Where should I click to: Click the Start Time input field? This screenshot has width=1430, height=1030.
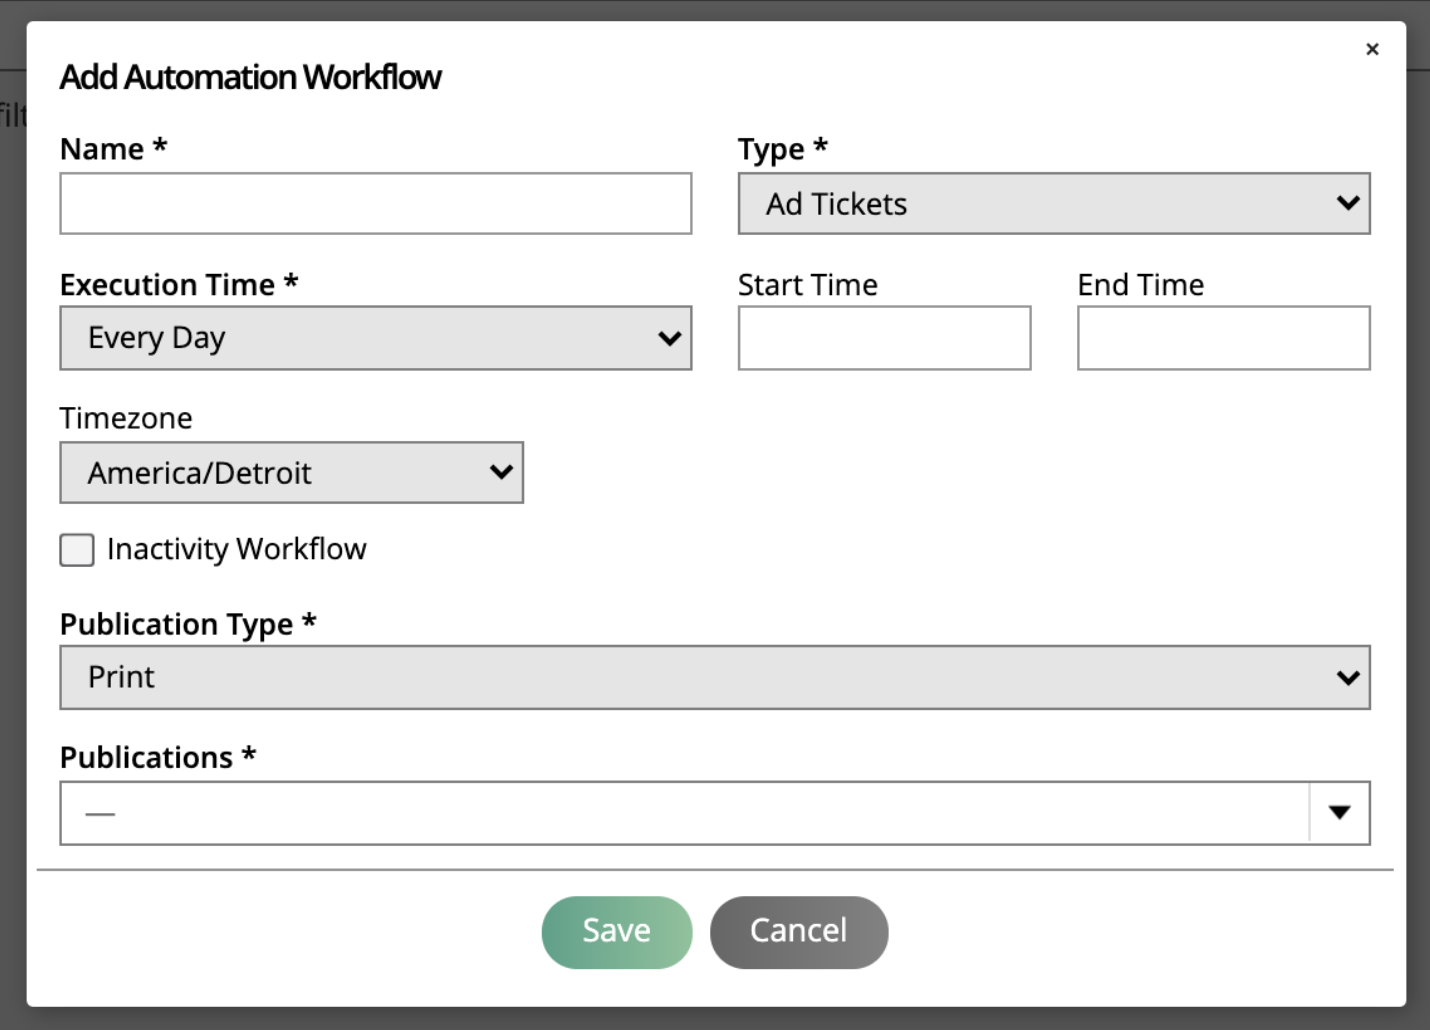pos(884,338)
